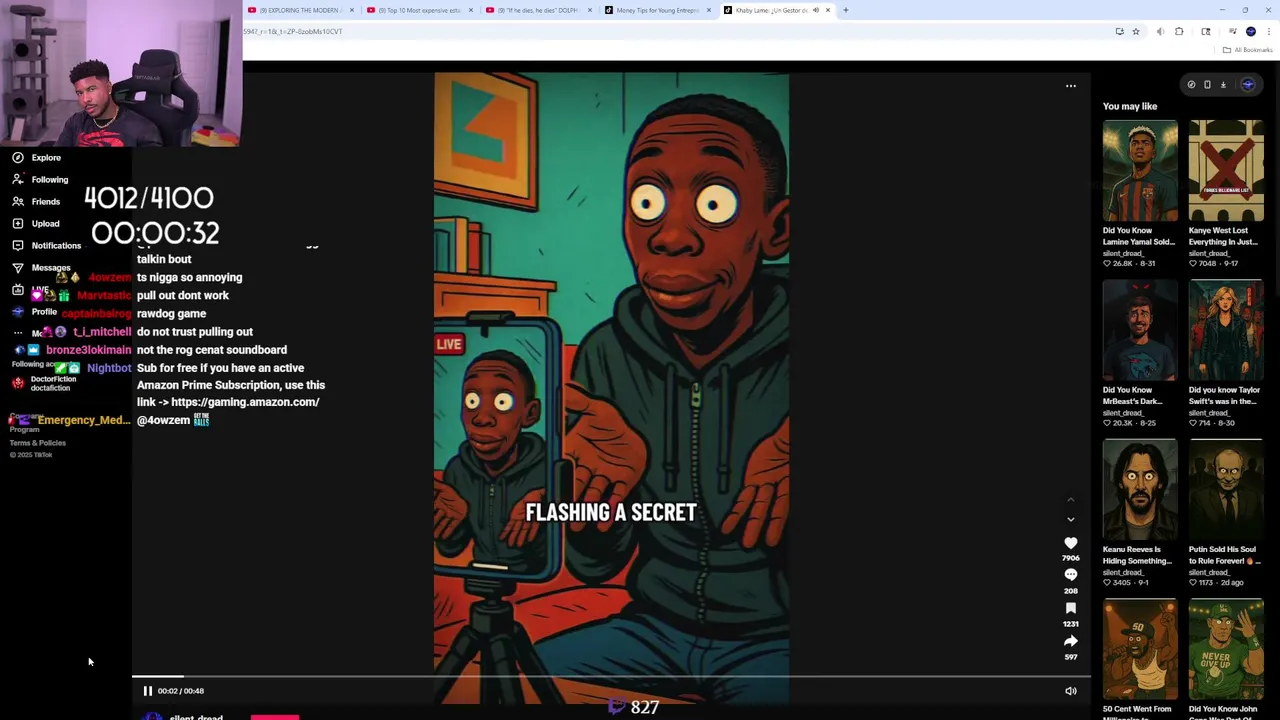Click the Putin Sold His Soul title text

(1224, 555)
